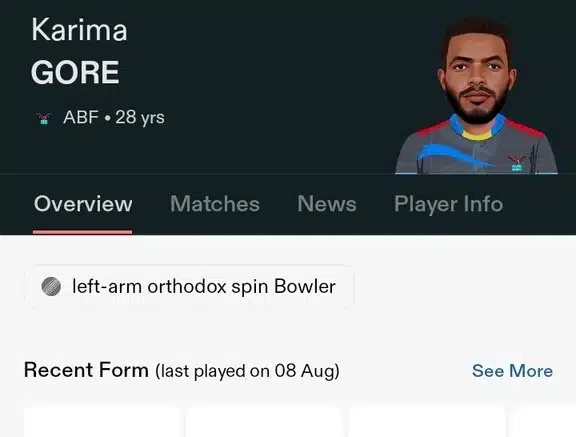Switch to the Overview tab
Viewport: 576px width, 437px height.
(x=83, y=203)
